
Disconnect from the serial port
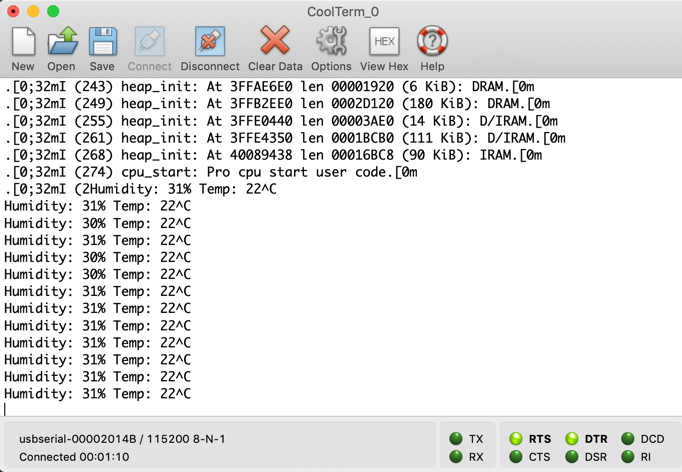tap(210, 42)
